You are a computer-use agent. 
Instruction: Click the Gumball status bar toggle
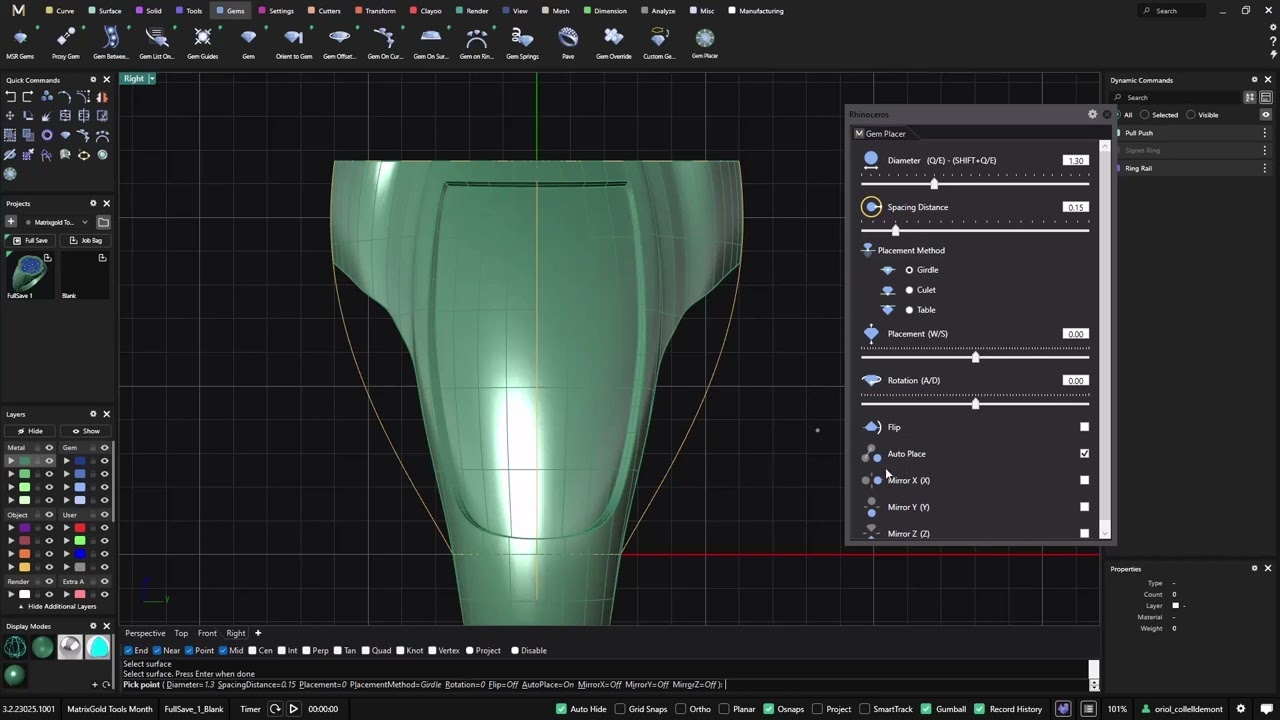click(x=942, y=709)
